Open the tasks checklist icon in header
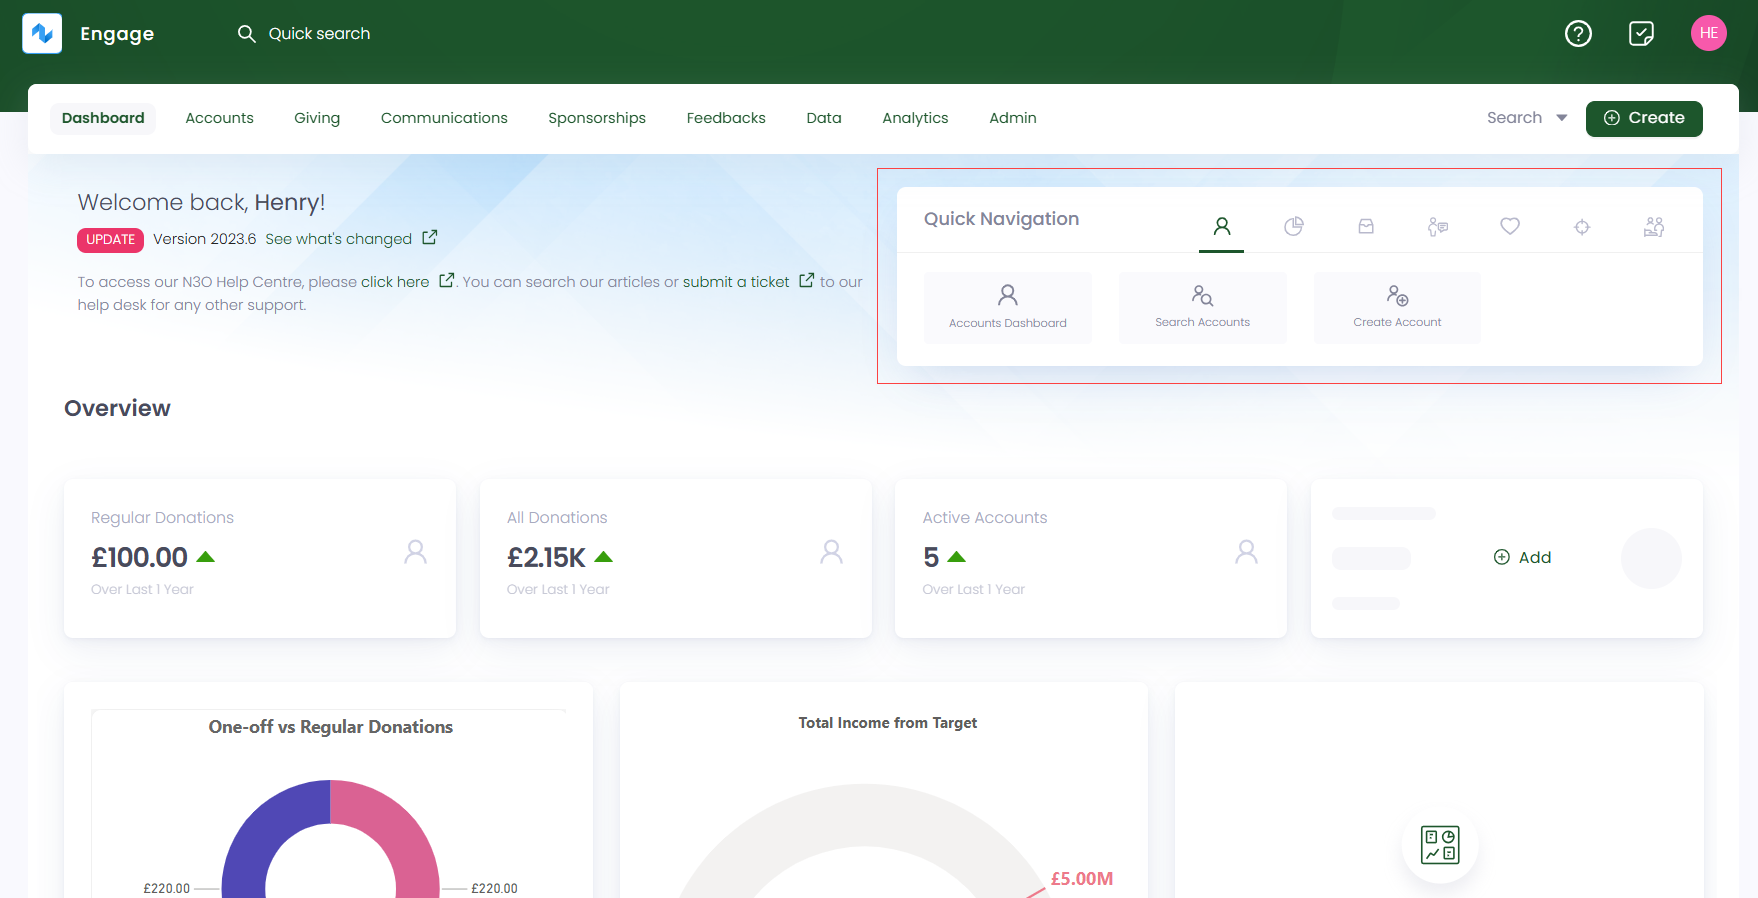 pyautogui.click(x=1641, y=33)
